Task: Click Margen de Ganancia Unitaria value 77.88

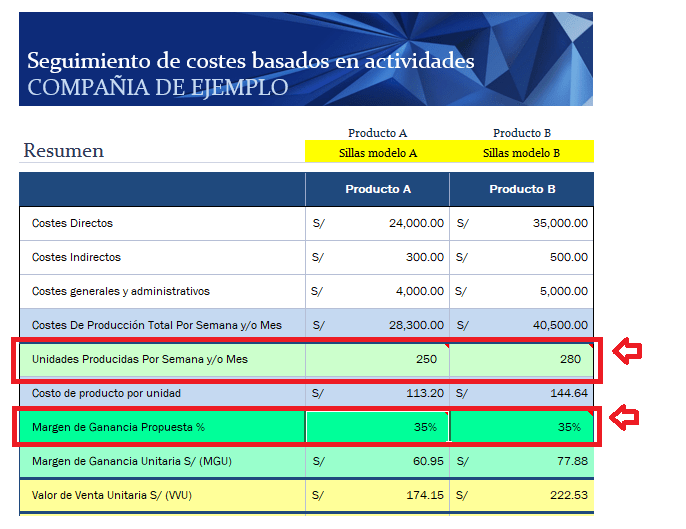Action: pyautogui.click(x=521, y=461)
